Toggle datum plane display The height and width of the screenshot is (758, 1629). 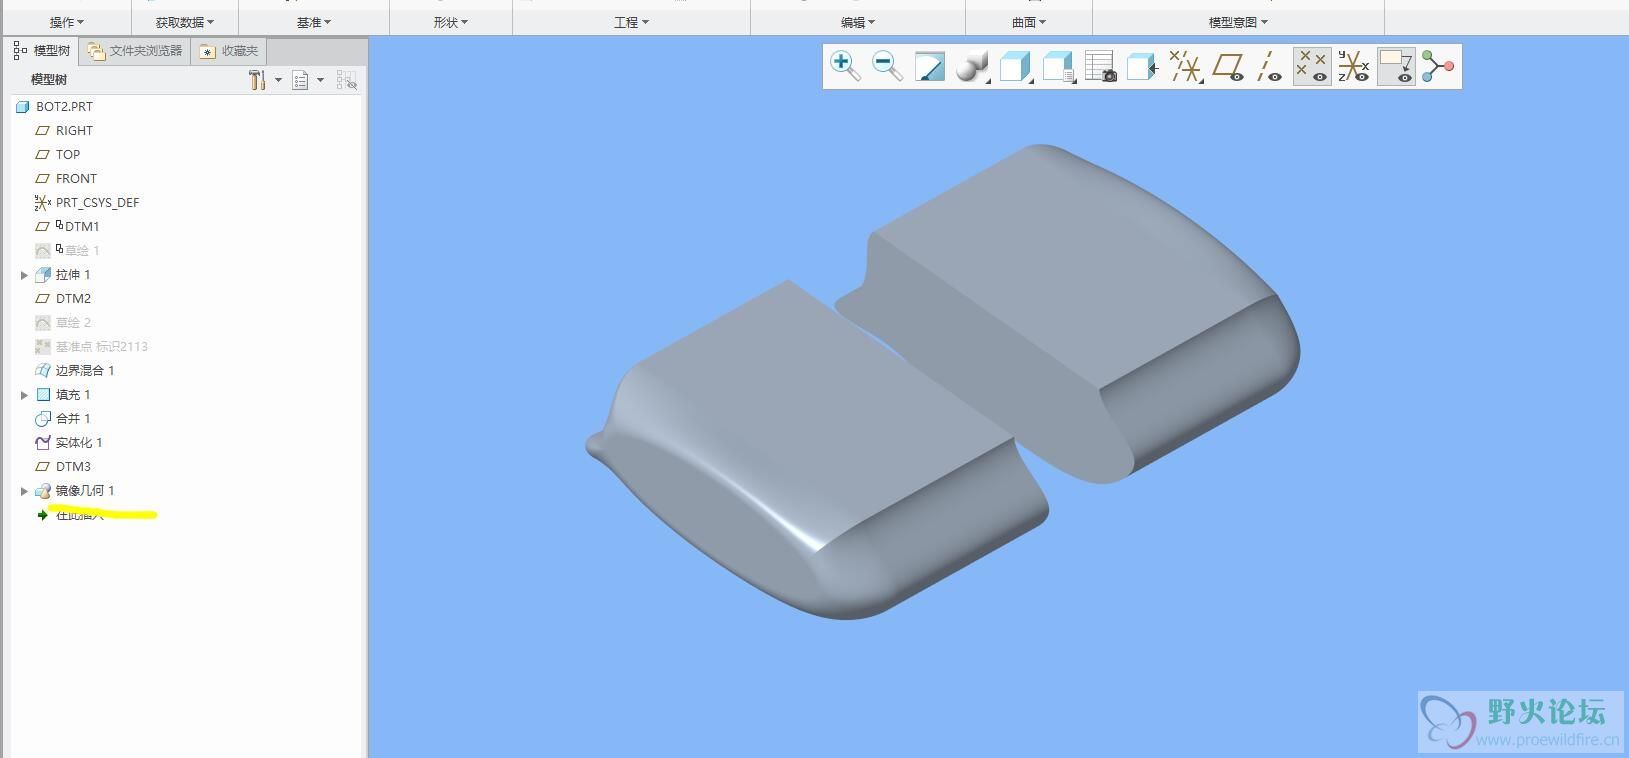tap(1228, 67)
